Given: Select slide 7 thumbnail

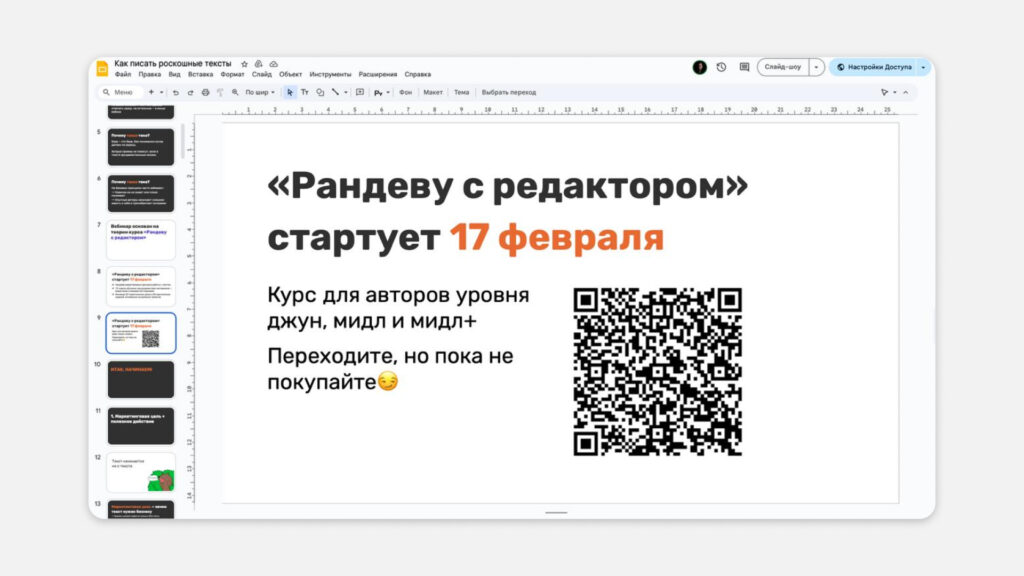Looking at the screenshot, I should coord(141,240).
